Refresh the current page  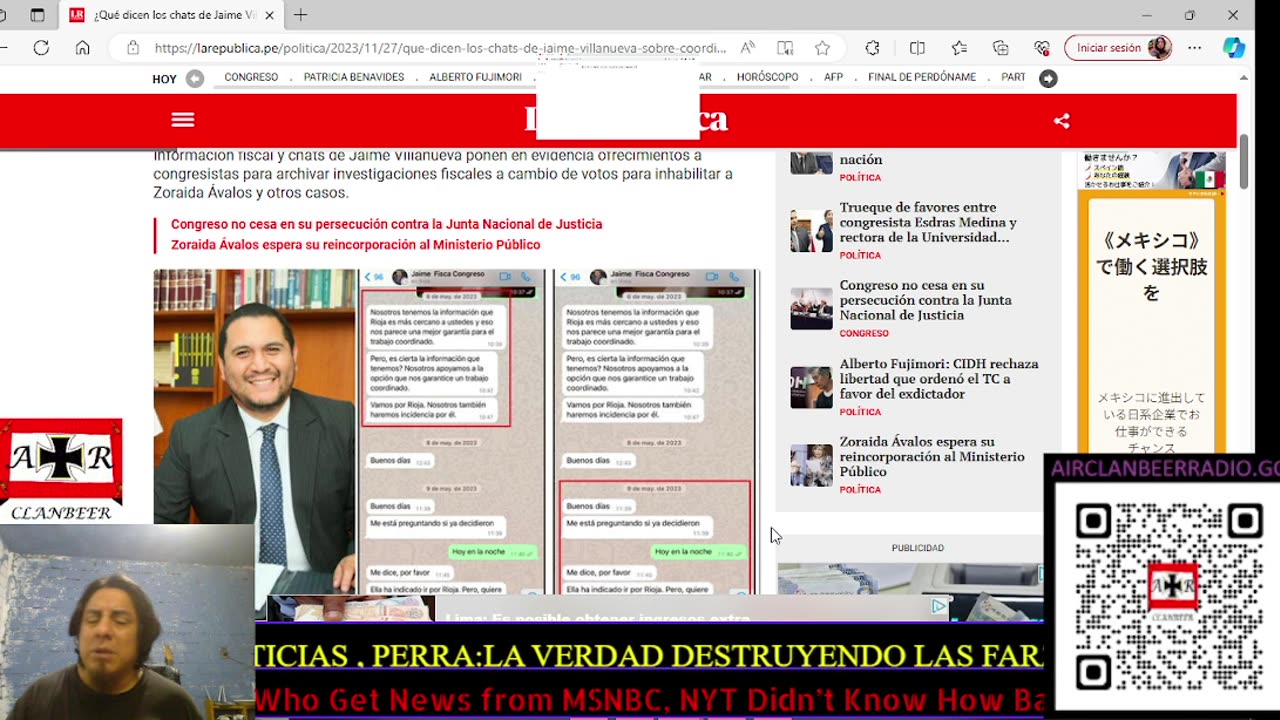click(41, 48)
